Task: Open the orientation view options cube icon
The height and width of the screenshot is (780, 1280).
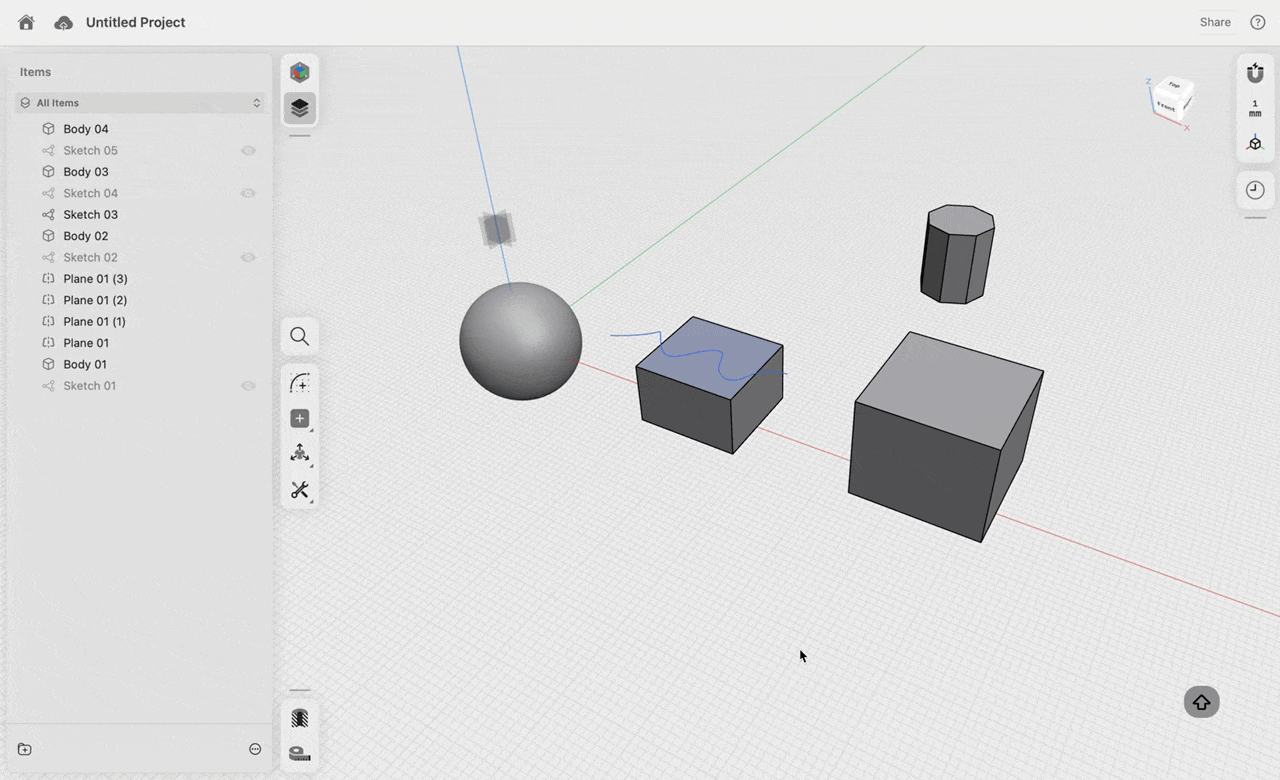Action: coord(1255,143)
